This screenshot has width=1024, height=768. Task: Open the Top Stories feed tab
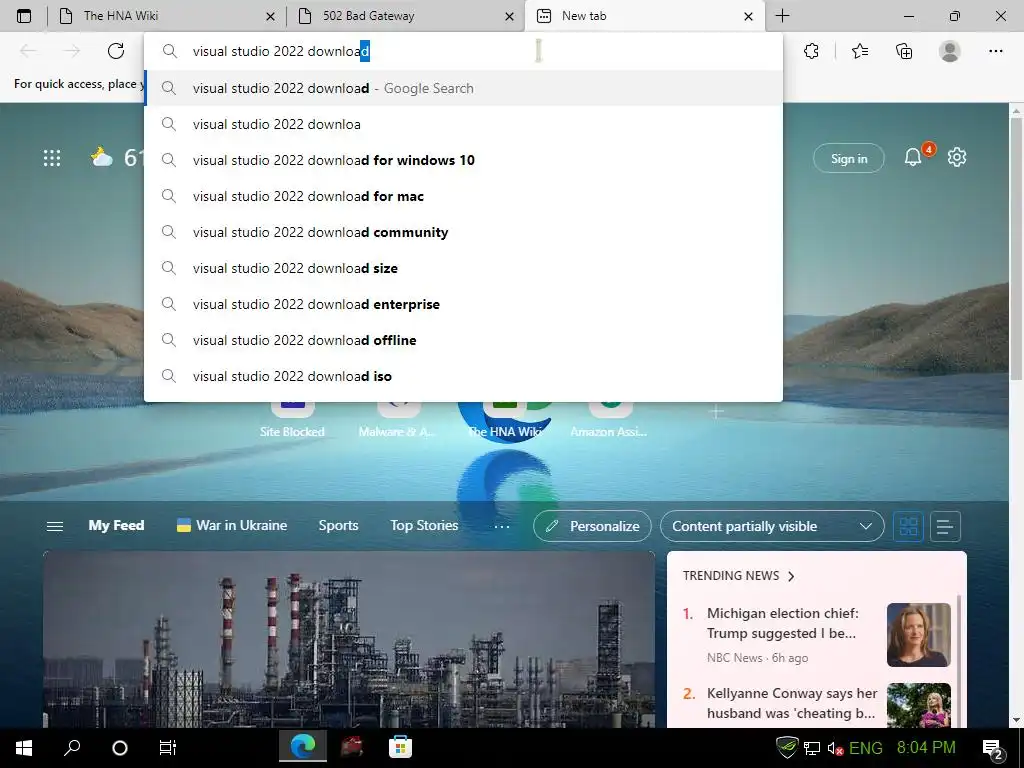pyautogui.click(x=424, y=525)
